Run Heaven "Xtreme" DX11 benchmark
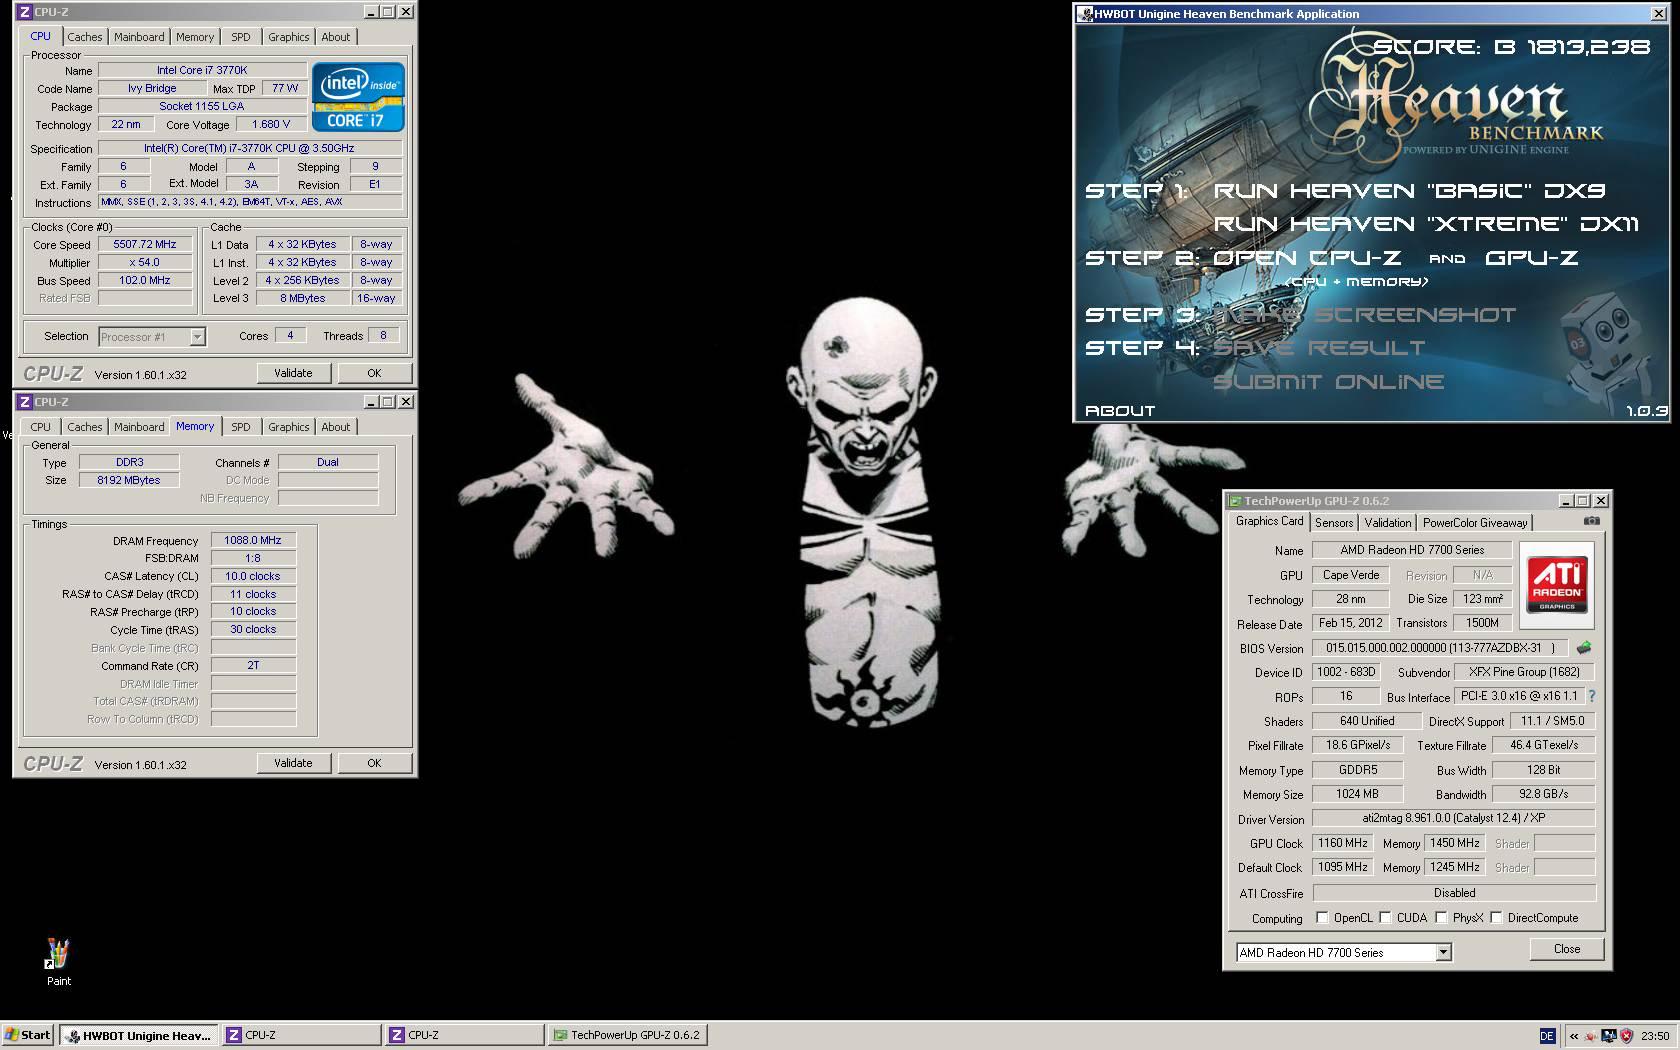This screenshot has width=1680, height=1050. point(1426,223)
